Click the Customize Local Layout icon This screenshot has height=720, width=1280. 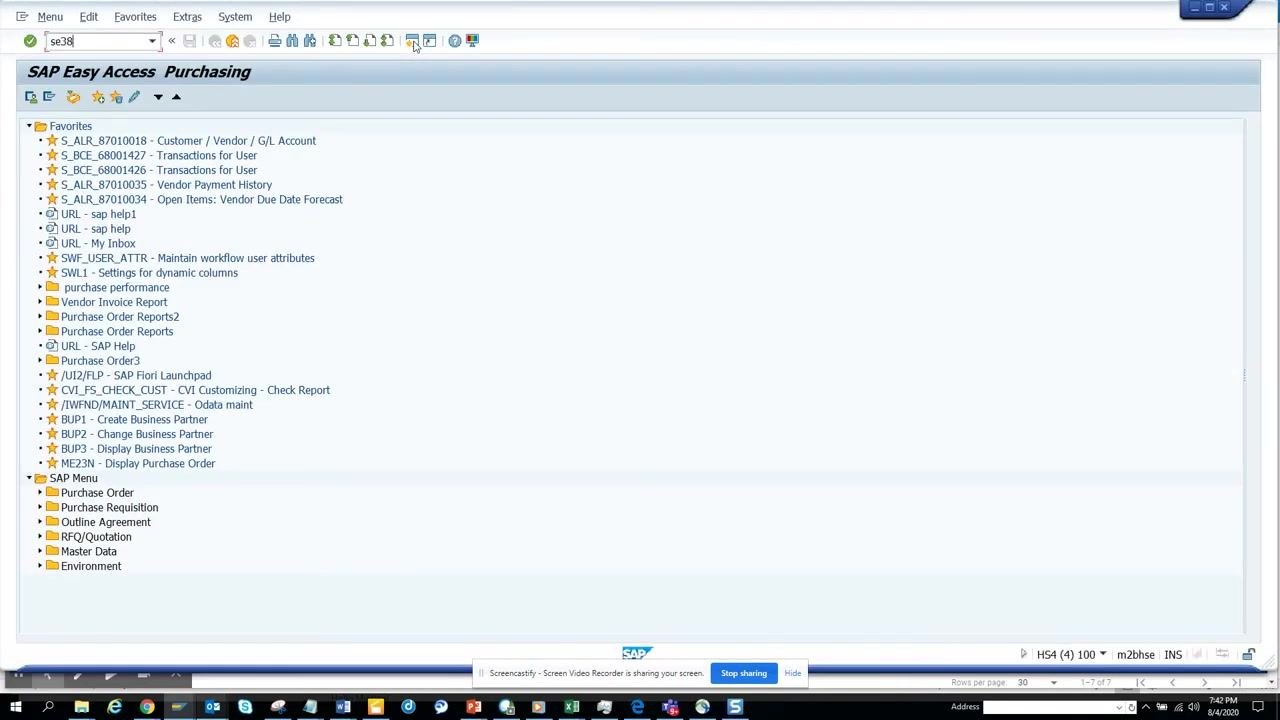point(473,41)
